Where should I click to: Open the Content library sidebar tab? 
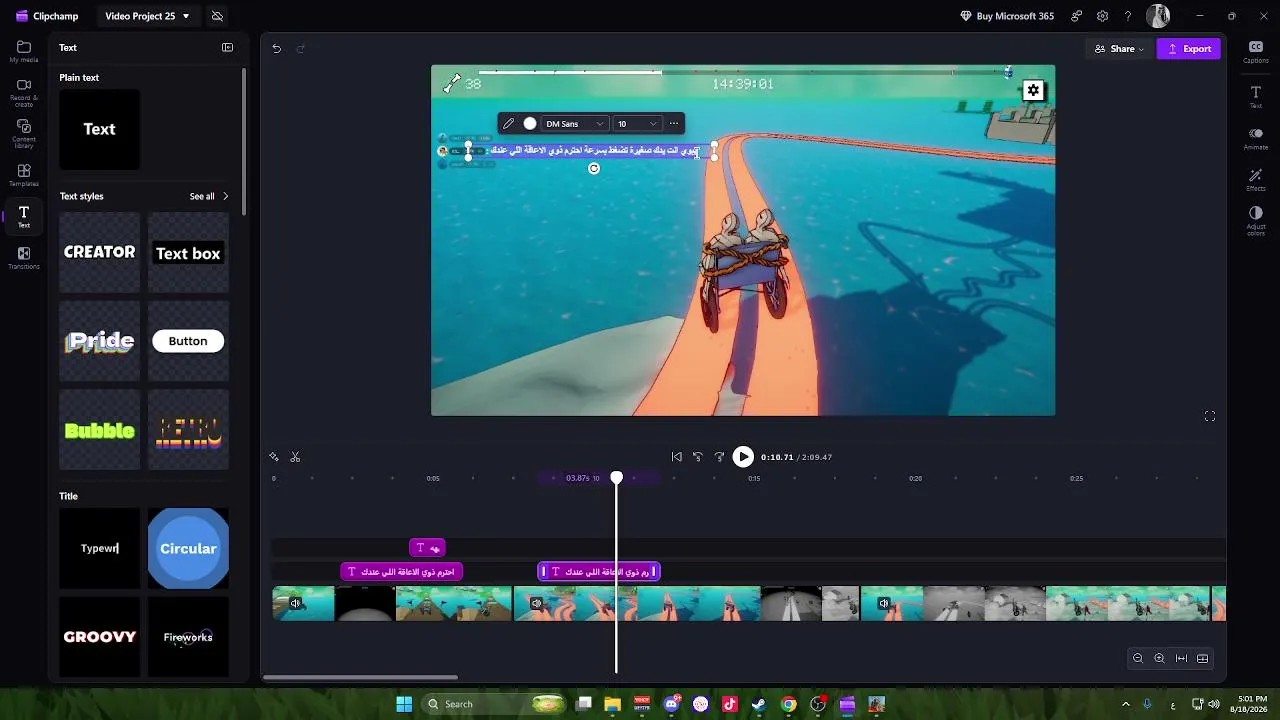click(x=24, y=134)
